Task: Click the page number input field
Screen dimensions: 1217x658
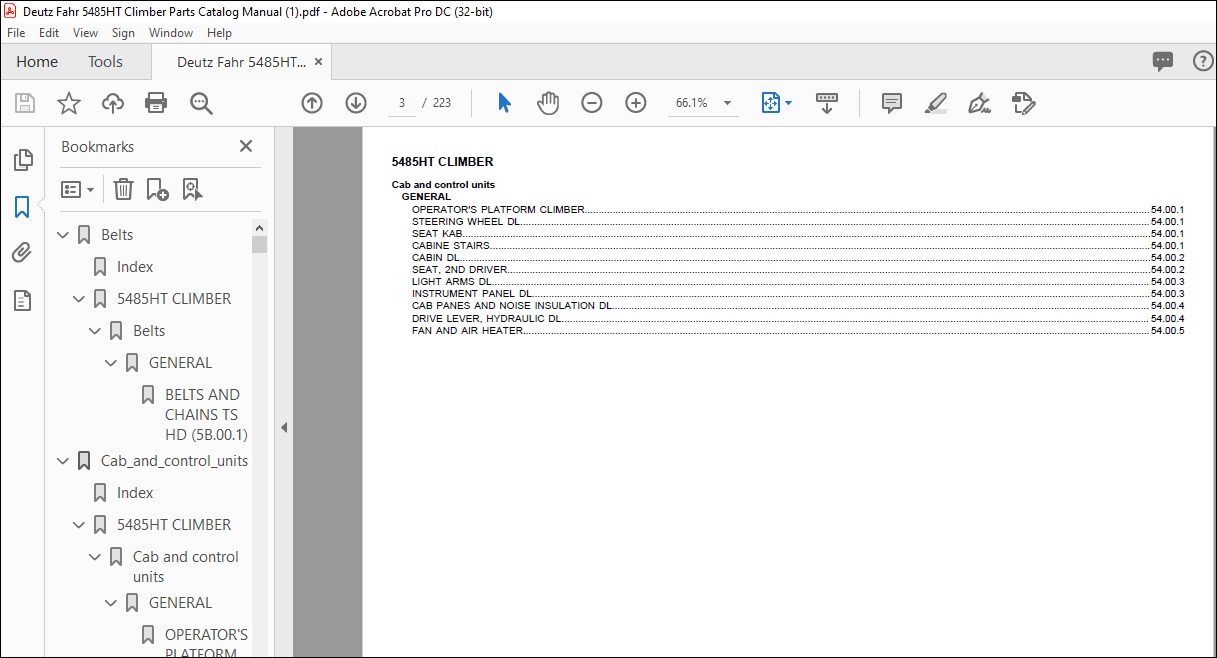Action: (x=401, y=103)
